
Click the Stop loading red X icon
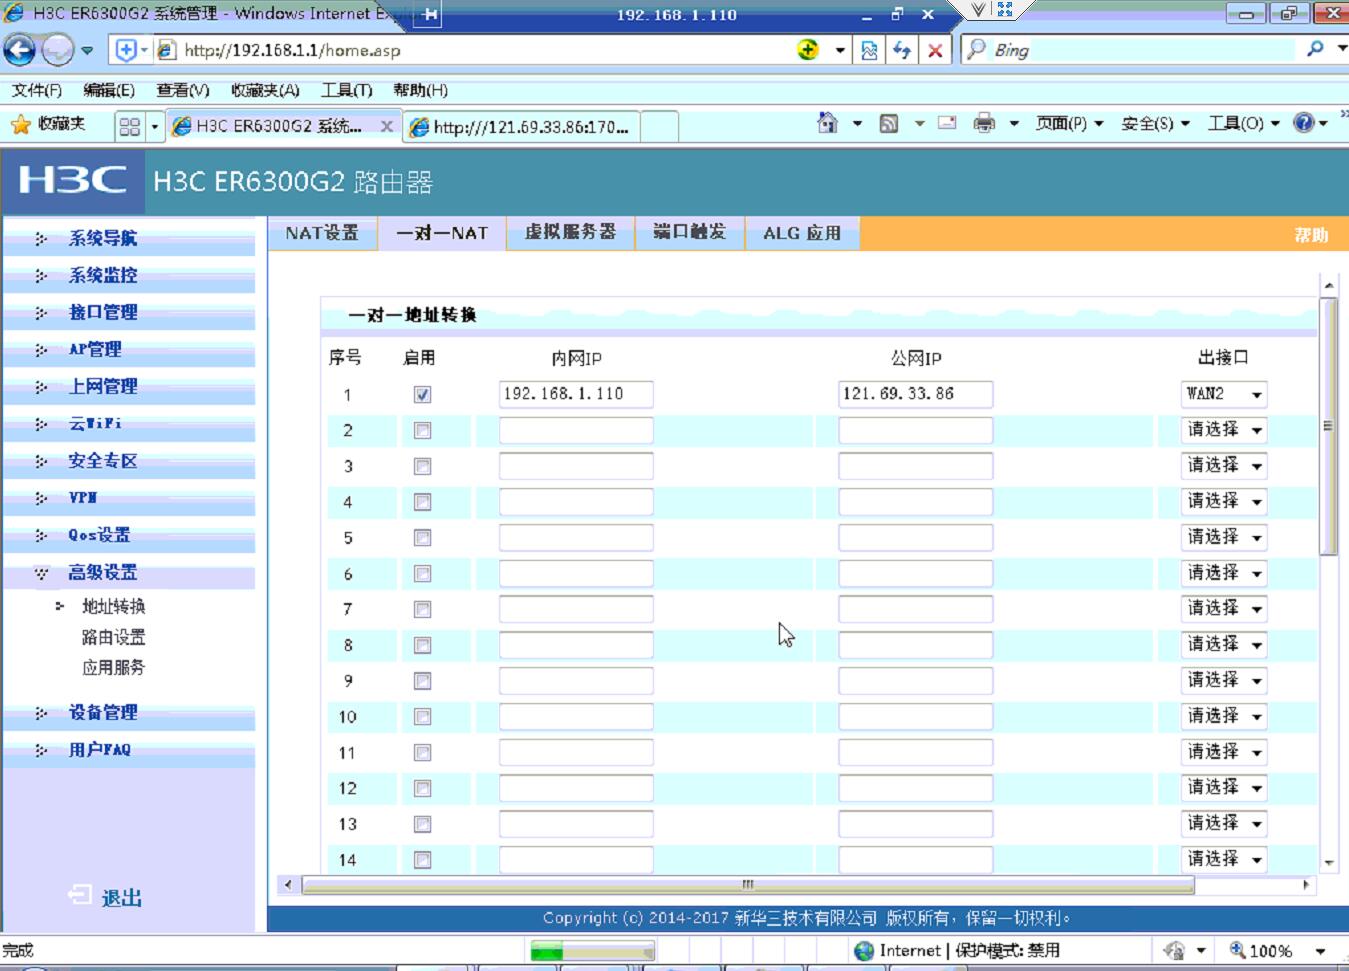[935, 50]
